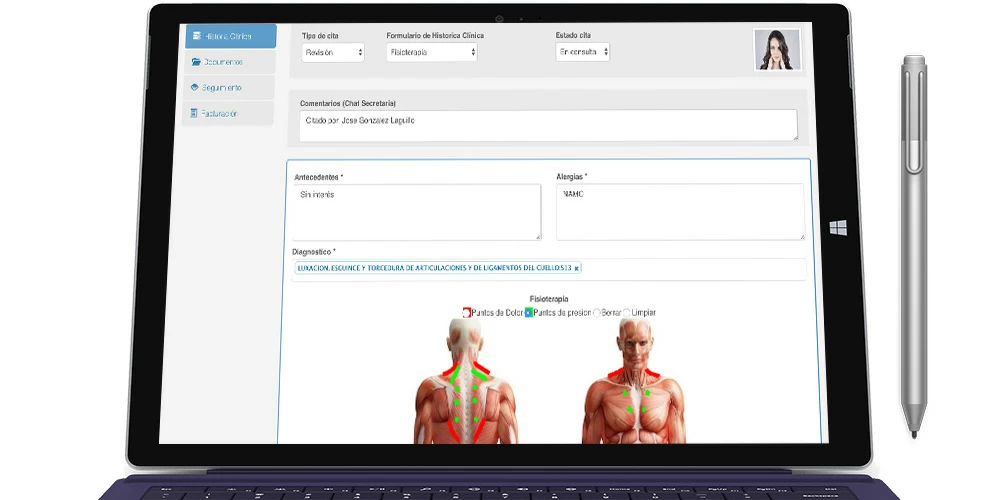Open the Estado cita dropdown

(x=582, y=52)
